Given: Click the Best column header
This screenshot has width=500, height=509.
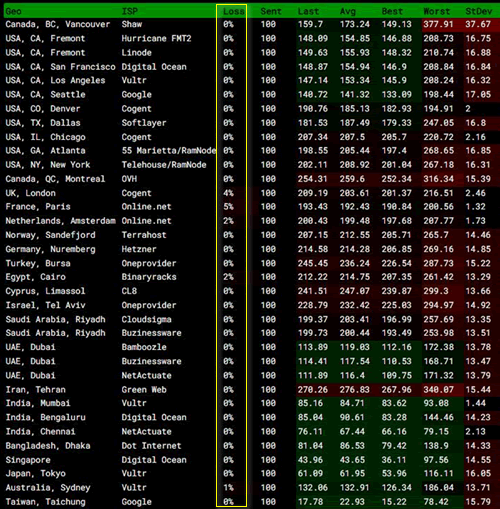Looking at the screenshot, I should click(392, 11).
